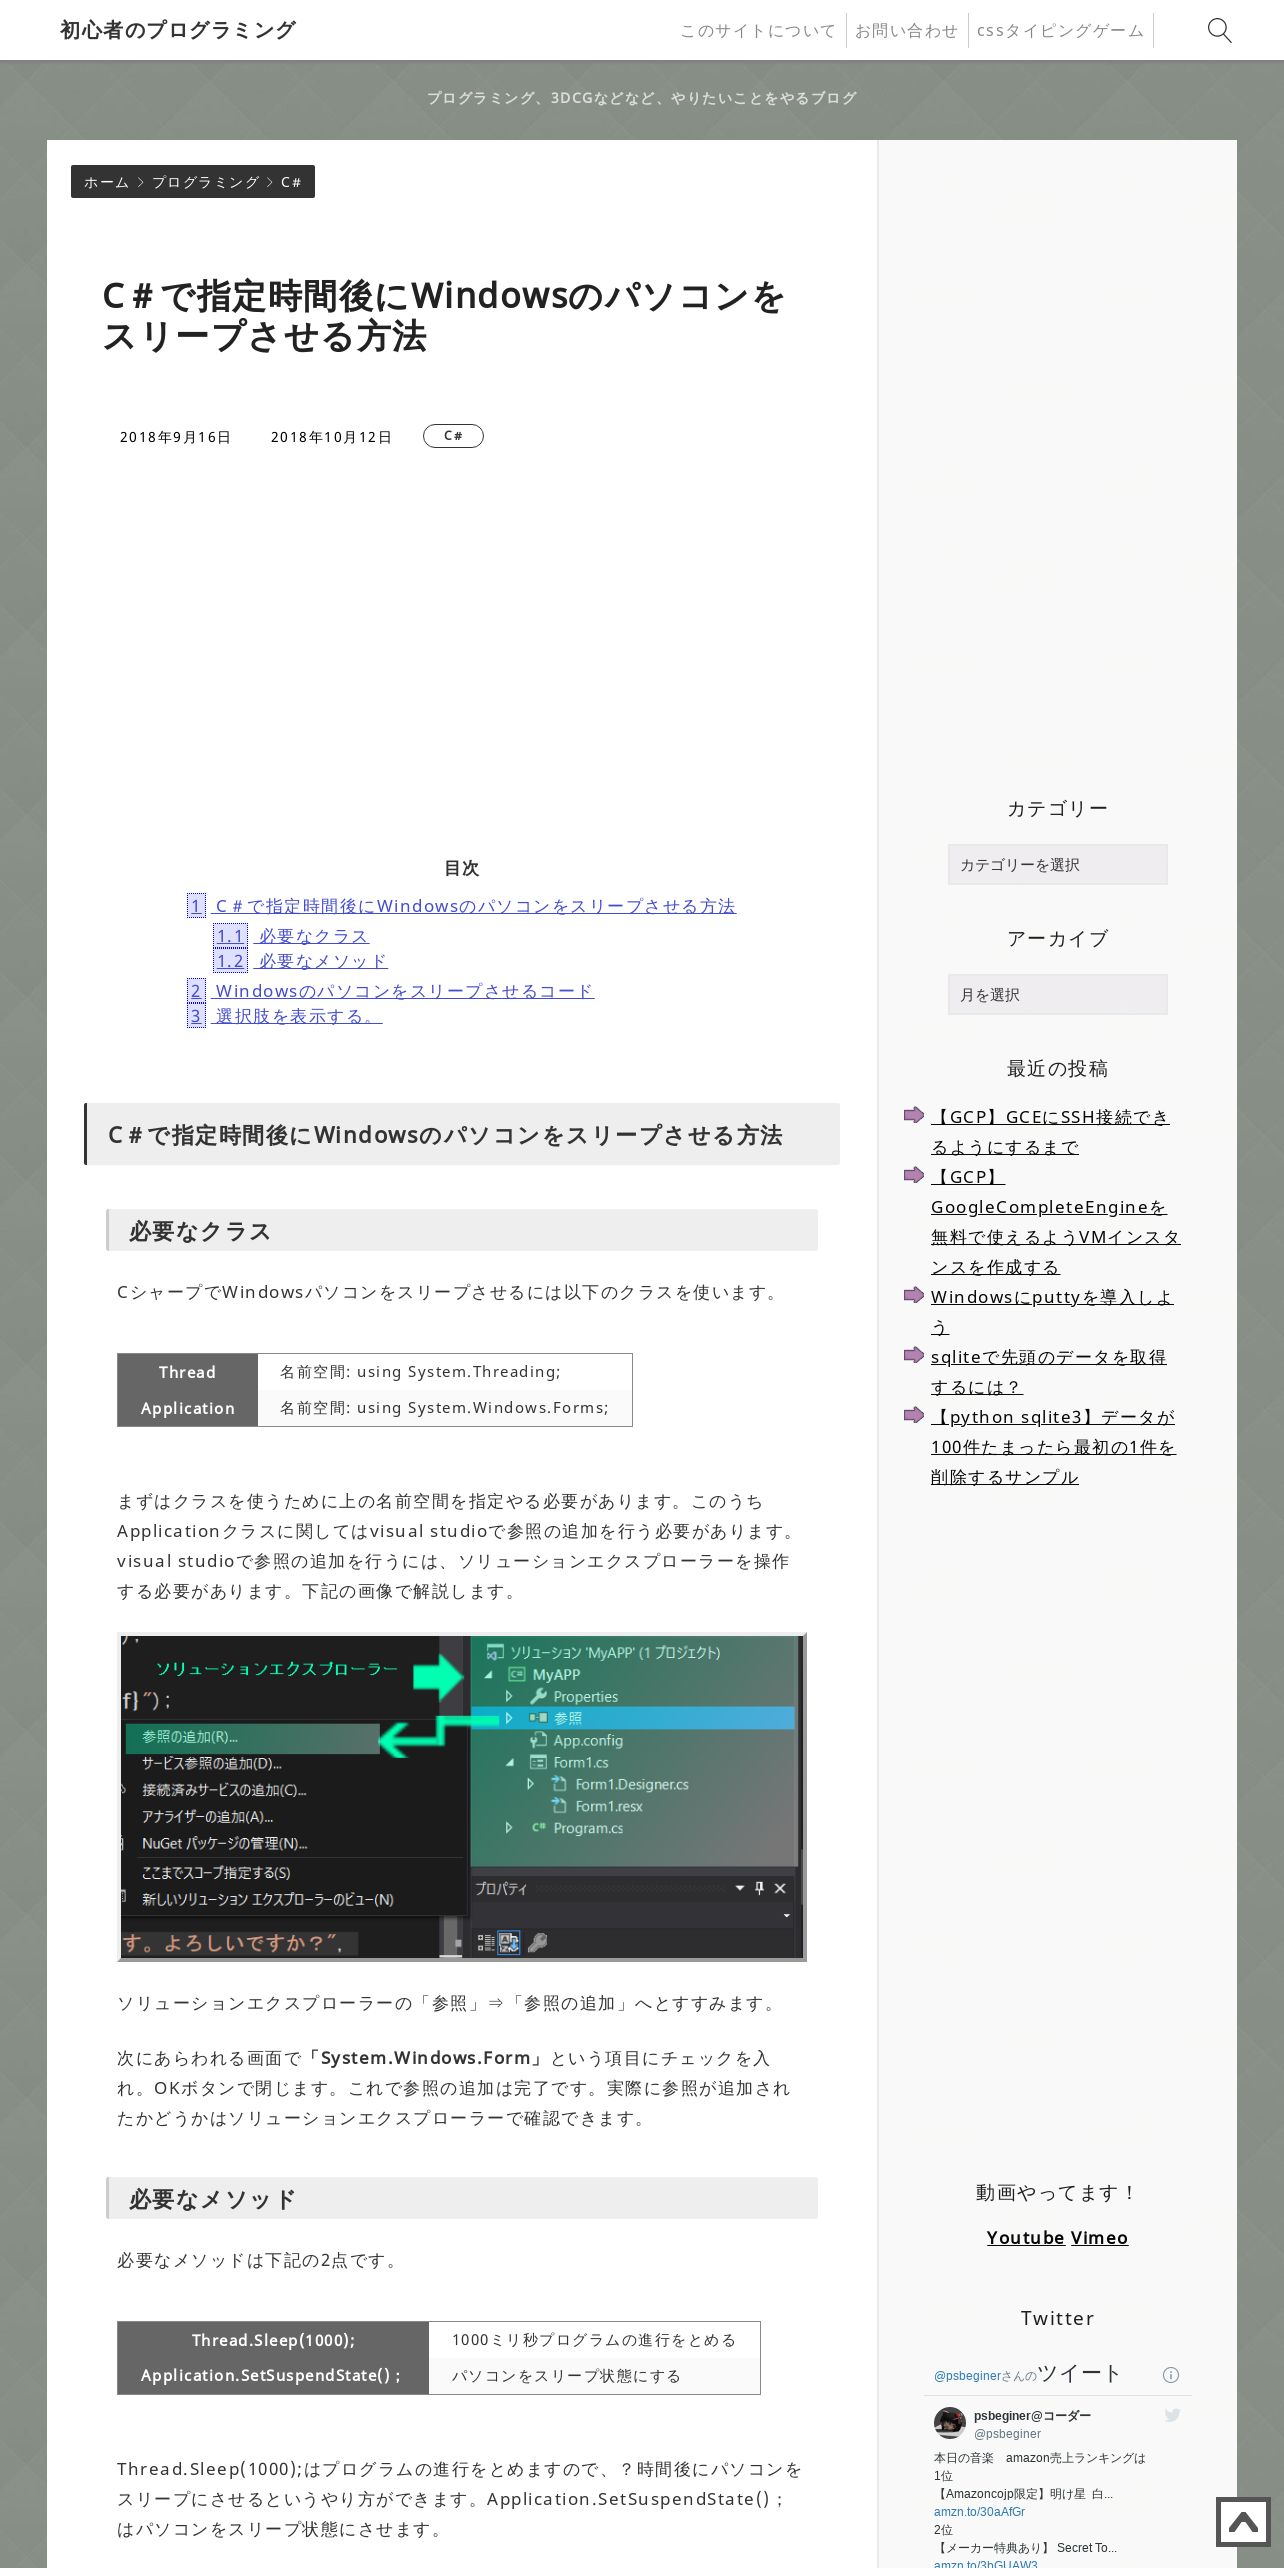Click the scroll-to-top arrow button
Image resolution: width=1284 pixels, height=2568 pixels.
click(x=1243, y=2521)
